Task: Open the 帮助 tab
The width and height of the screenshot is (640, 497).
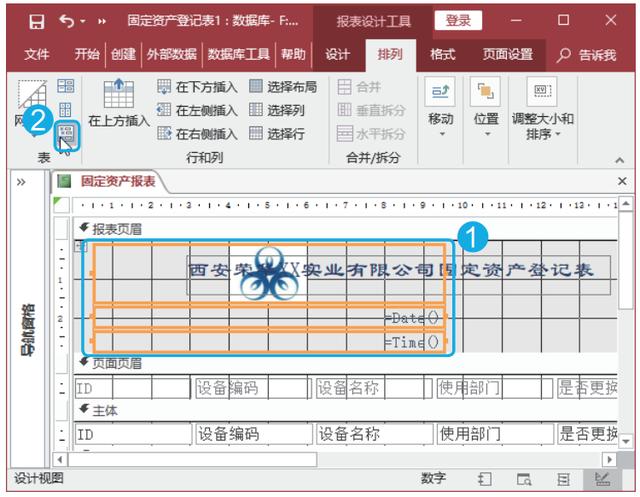Action: click(x=293, y=54)
